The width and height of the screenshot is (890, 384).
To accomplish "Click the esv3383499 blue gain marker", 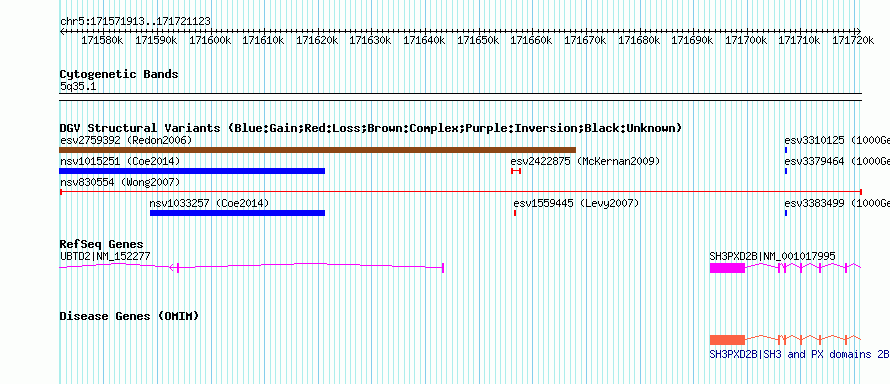I will [x=786, y=213].
